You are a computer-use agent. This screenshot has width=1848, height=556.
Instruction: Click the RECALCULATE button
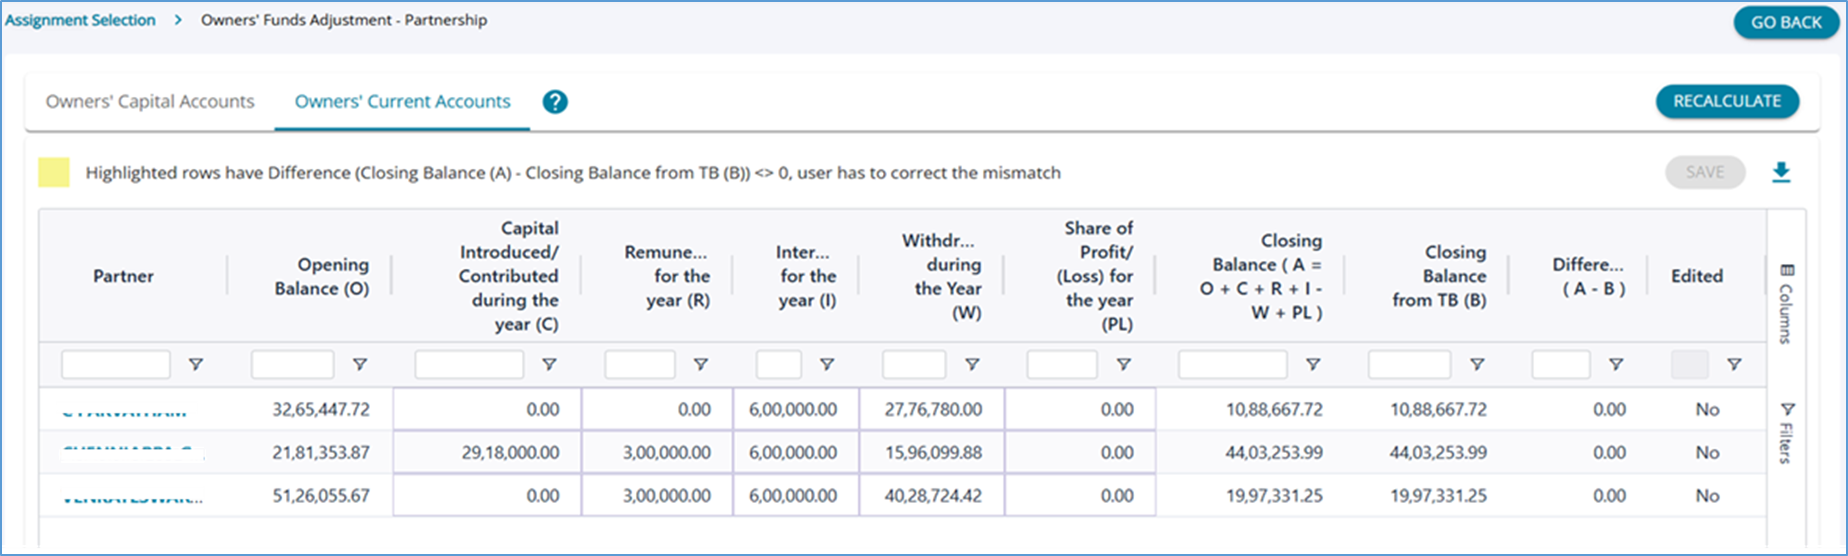[x=1727, y=101]
